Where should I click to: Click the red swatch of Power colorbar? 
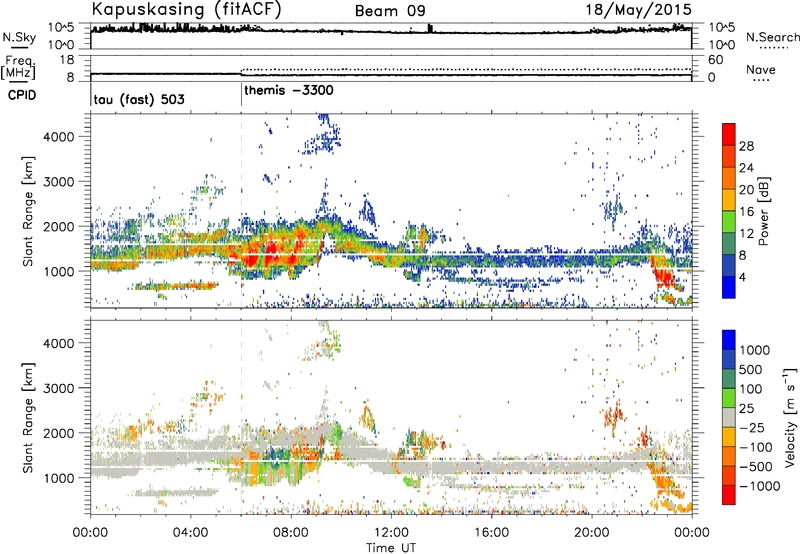[729, 134]
